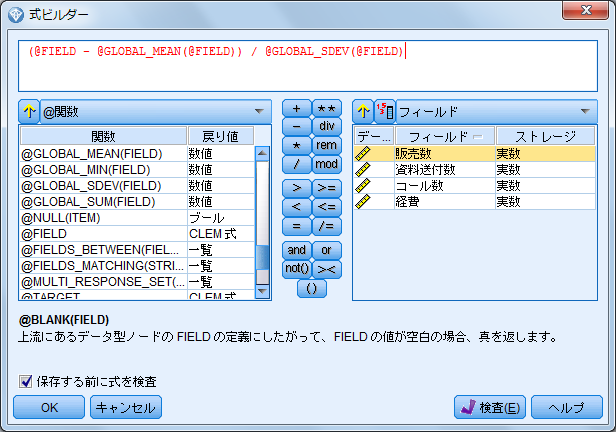Image resolution: width=616 pixels, height=432 pixels.
Task: Click the less-than < operator
Action: pyautogui.click(x=297, y=207)
